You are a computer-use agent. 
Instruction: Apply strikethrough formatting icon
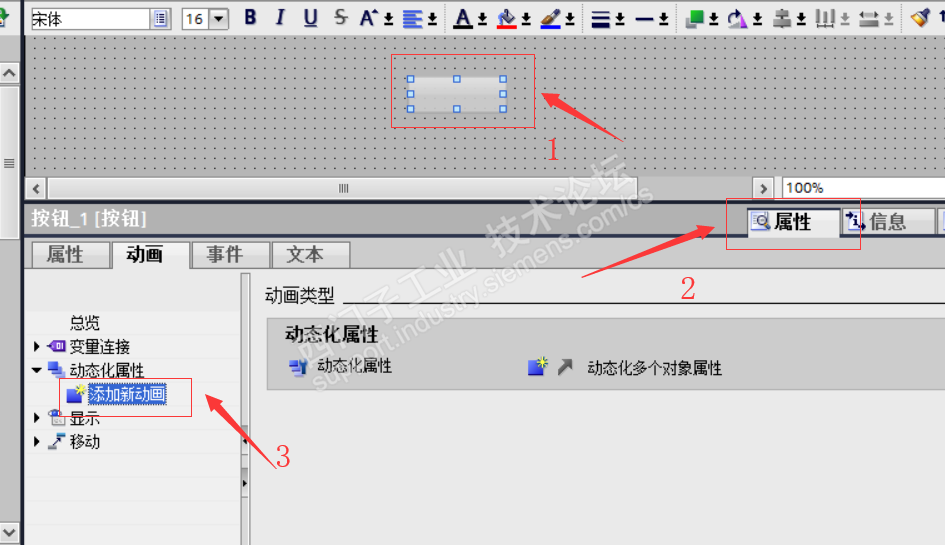pyautogui.click(x=341, y=17)
